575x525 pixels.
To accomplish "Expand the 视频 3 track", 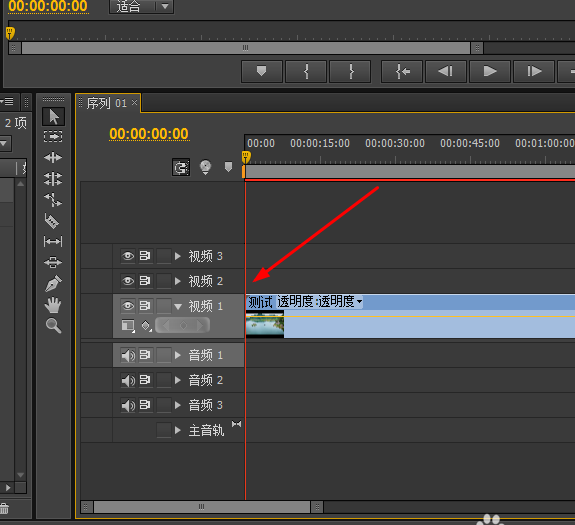I will (178, 256).
